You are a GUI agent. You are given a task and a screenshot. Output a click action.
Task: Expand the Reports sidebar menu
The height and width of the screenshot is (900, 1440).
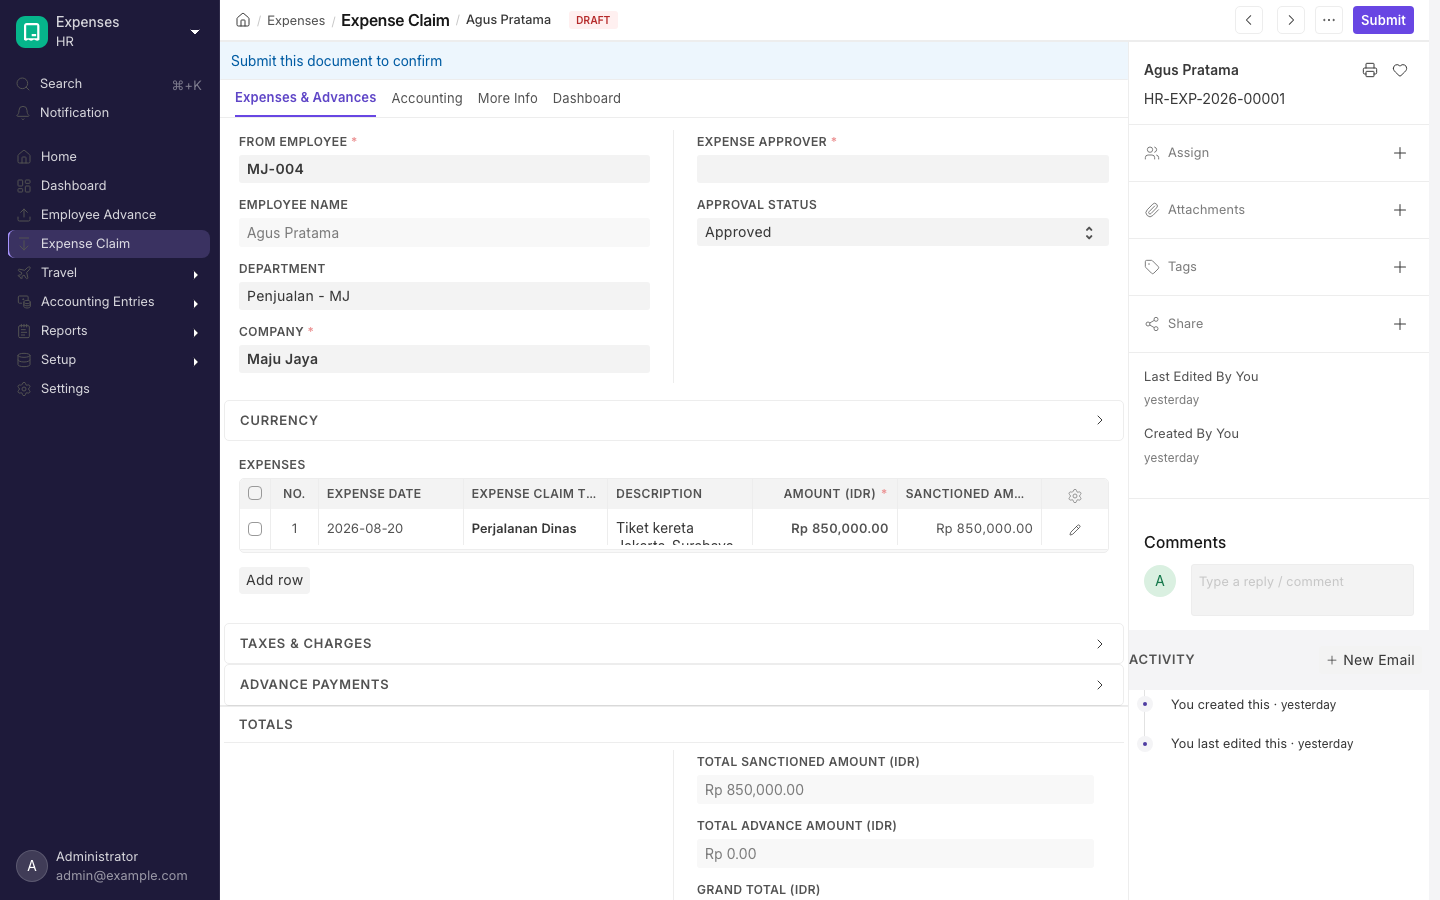click(x=109, y=331)
